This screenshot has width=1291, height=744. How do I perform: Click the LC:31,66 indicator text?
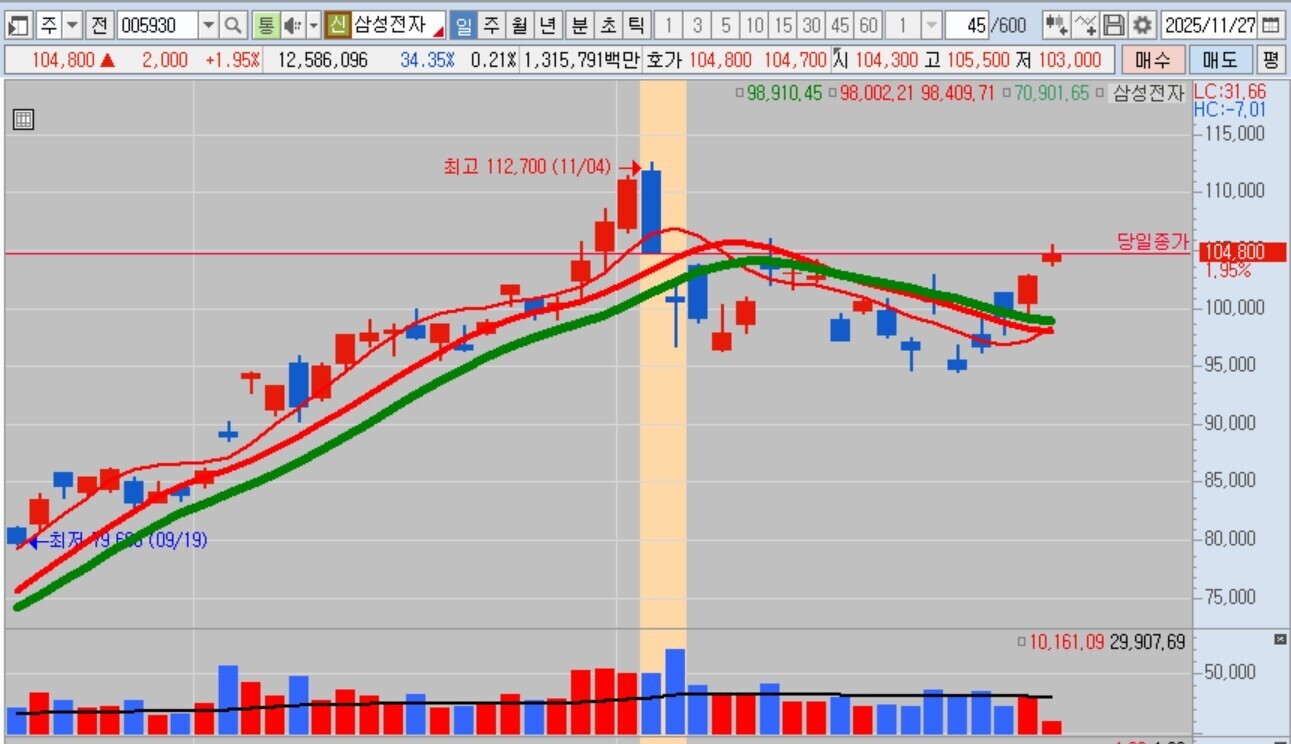tap(1230, 92)
